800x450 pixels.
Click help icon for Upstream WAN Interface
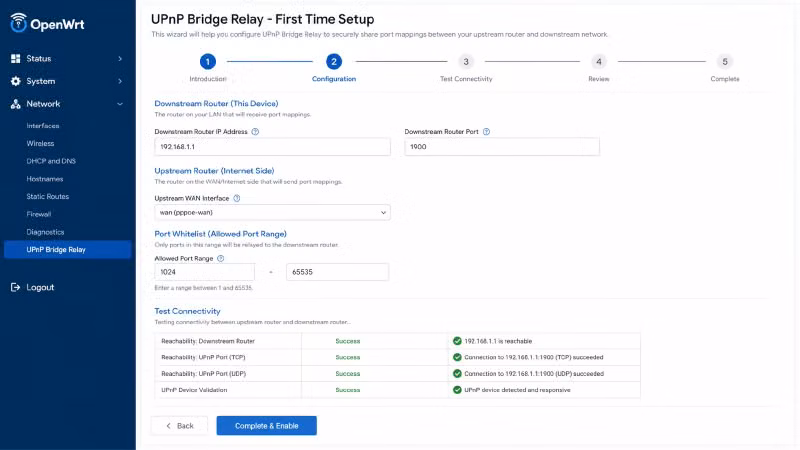click(x=237, y=198)
